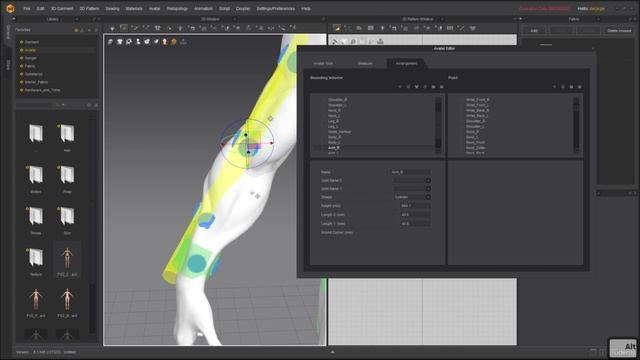The height and width of the screenshot is (360, 640).
Task: Click the Length 0 (mm) input field
Action: [x=415, y=215]
